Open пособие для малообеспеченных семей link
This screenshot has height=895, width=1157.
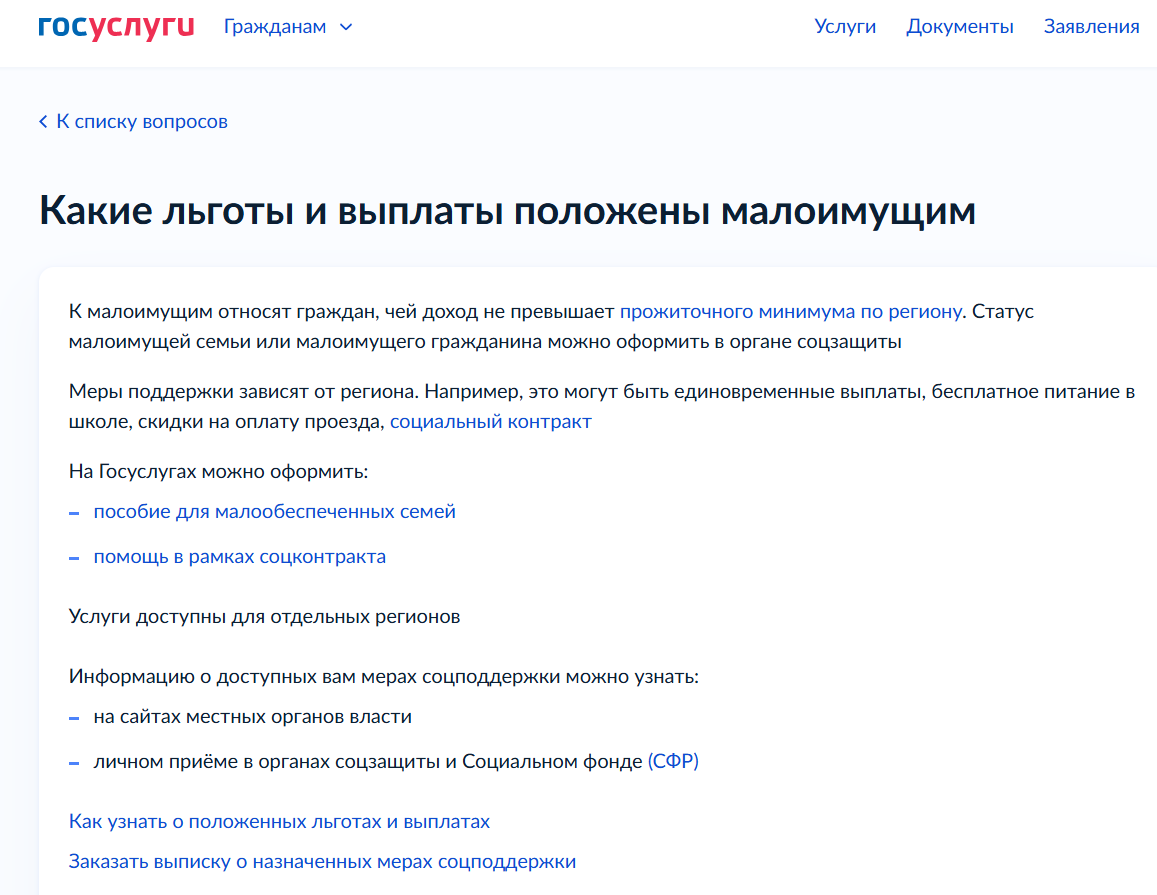click(x=274, y=511)
